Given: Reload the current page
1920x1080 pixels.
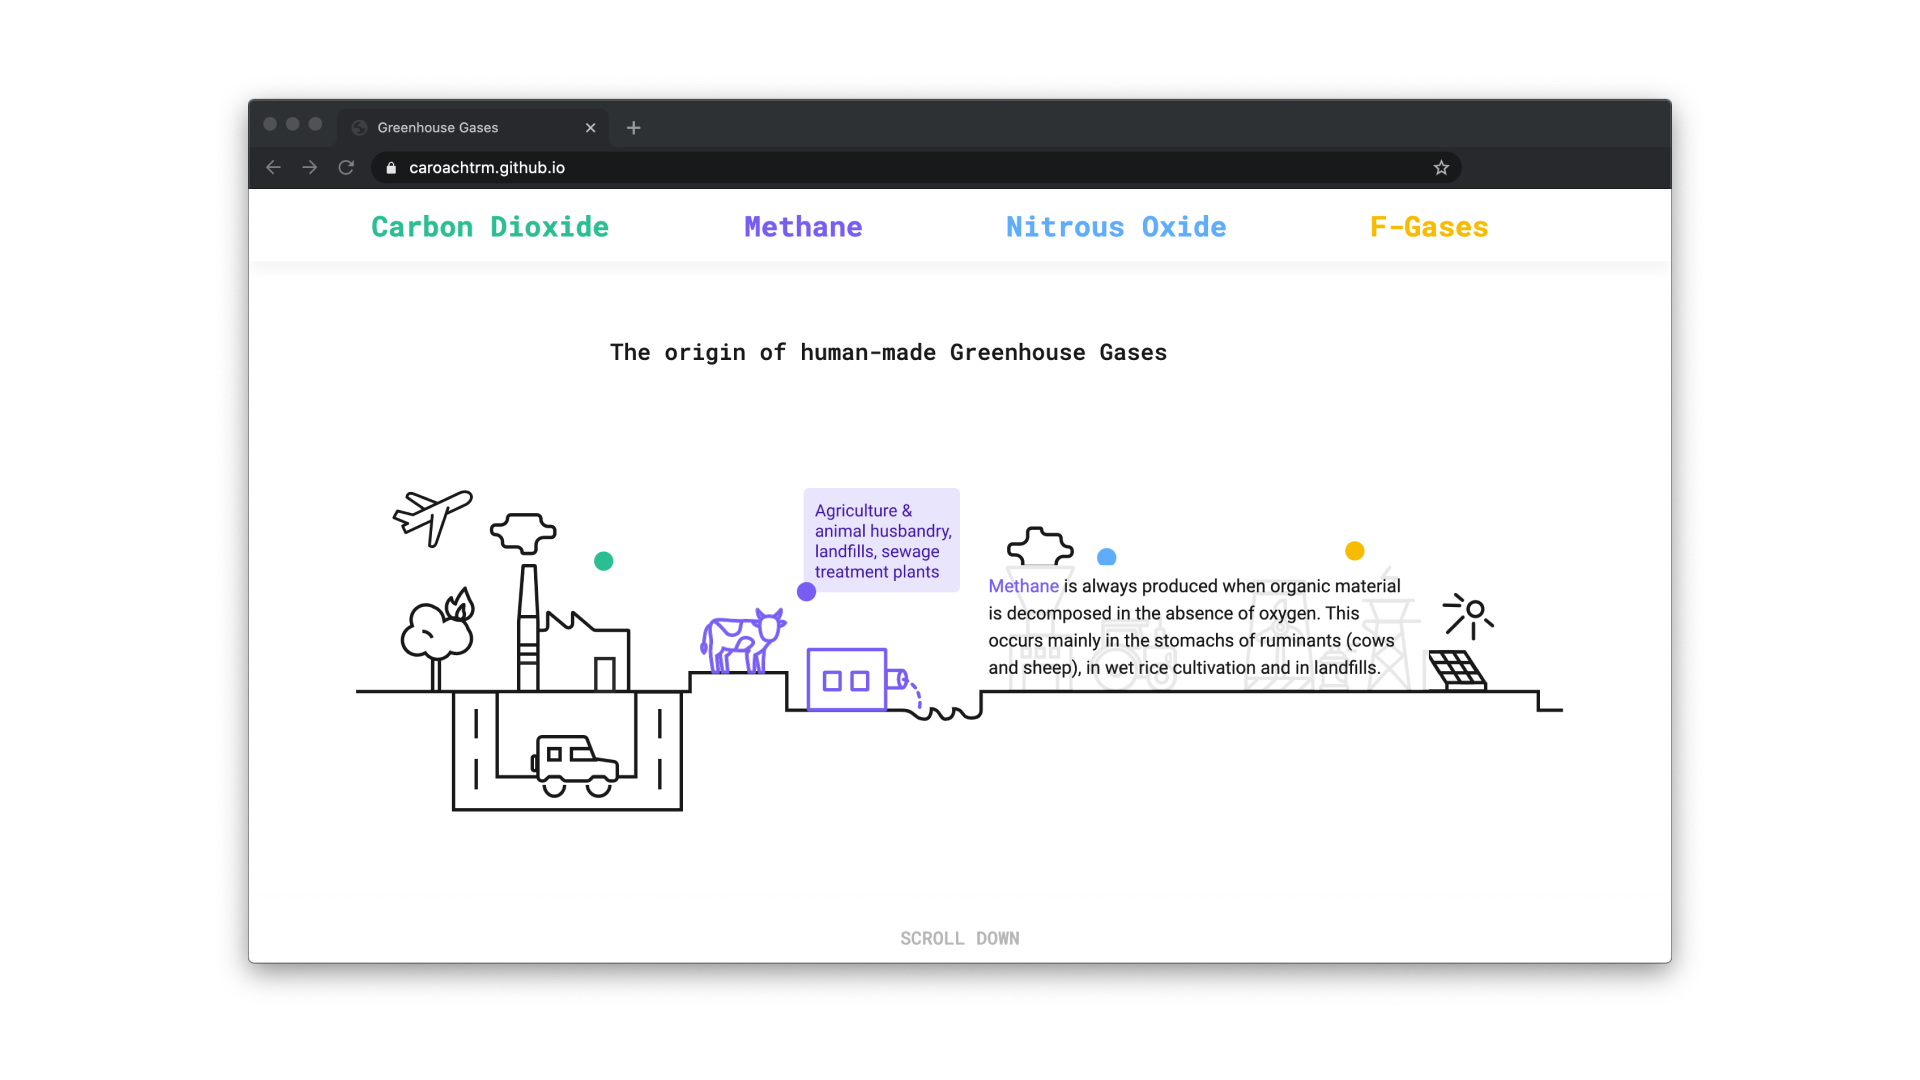Looking at the screenshot, I should pos(346,167).
